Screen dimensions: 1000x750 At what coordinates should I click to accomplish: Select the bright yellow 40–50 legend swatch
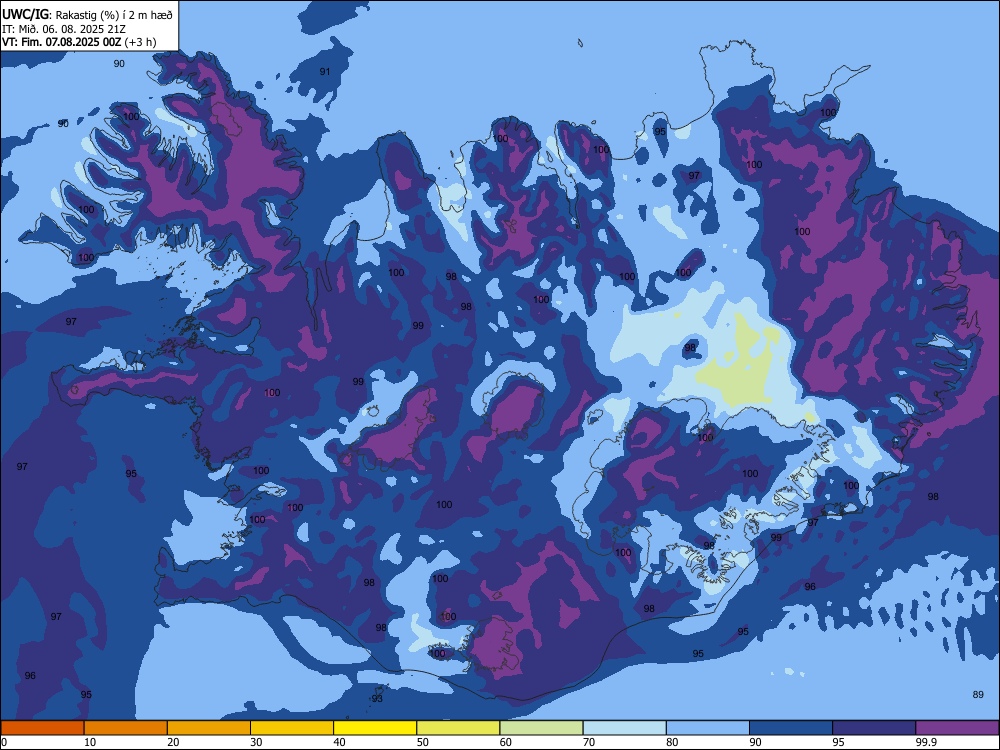click(x=375, y=728)
